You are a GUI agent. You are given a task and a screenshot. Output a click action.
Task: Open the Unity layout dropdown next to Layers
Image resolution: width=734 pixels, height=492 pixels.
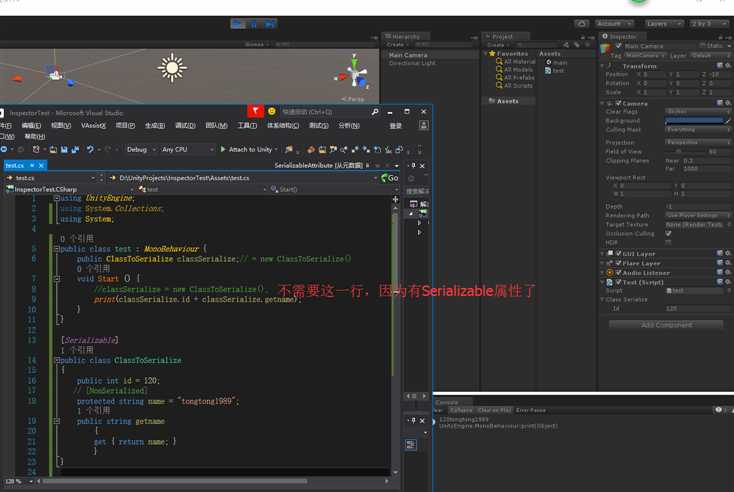pyautogui.click(x=708, y=23)
